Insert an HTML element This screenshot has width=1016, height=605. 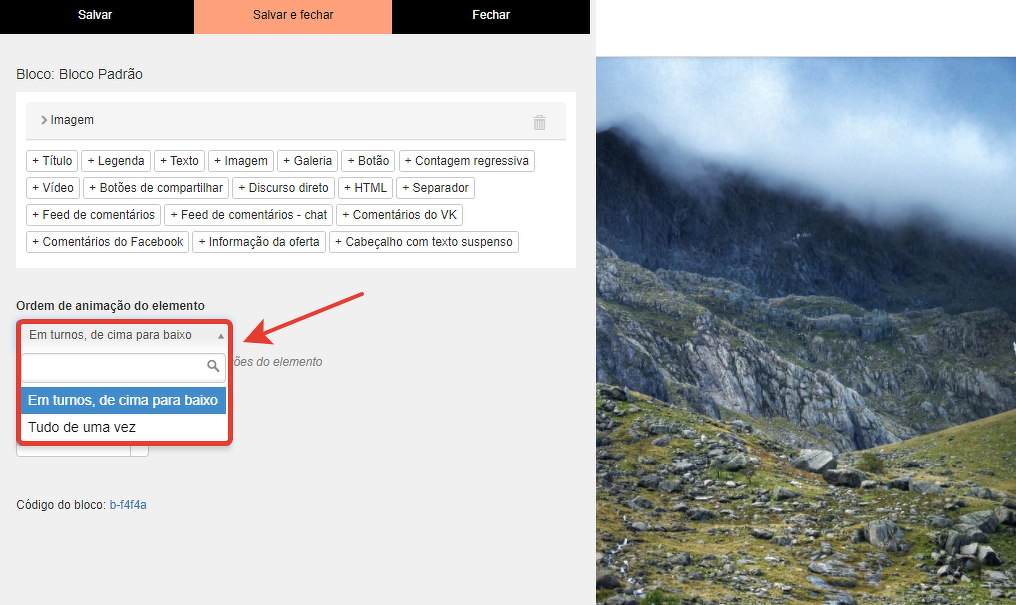pos(365,188)
